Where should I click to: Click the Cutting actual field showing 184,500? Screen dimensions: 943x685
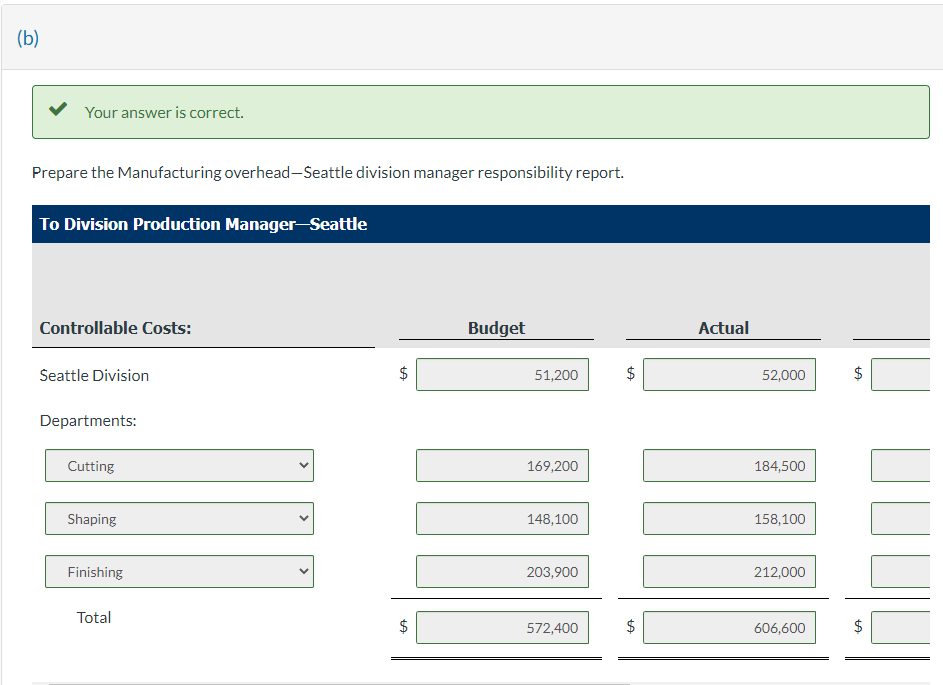pos(729,465)
